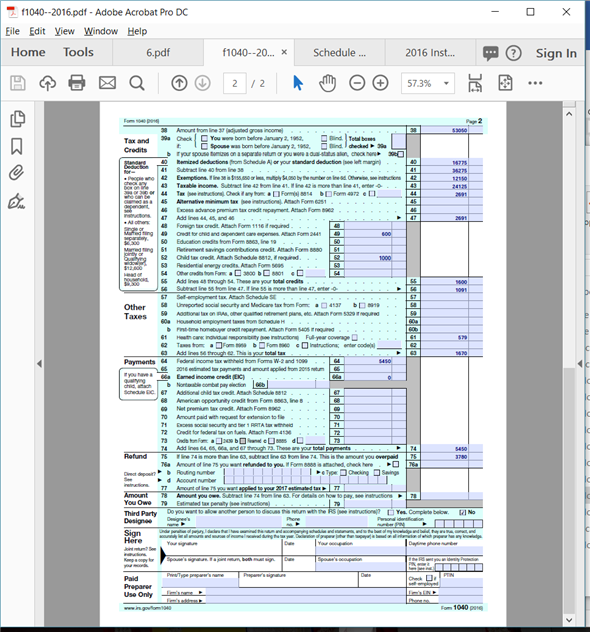The height and width of the screenshot is (632, 590).
Task: Click the Save file floppy icon
Action: pos(17,83)
